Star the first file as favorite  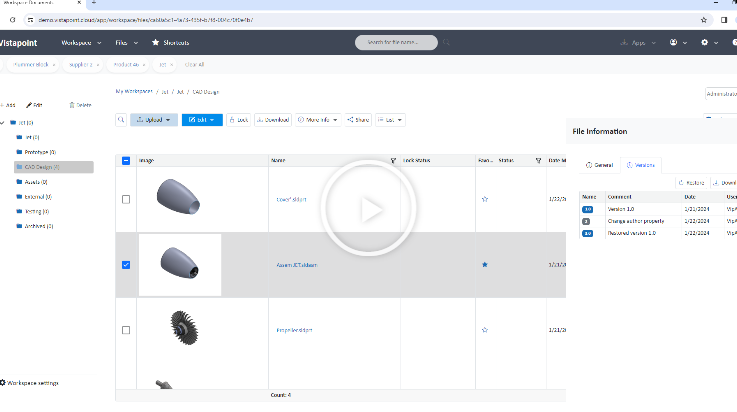click(485, 199)
